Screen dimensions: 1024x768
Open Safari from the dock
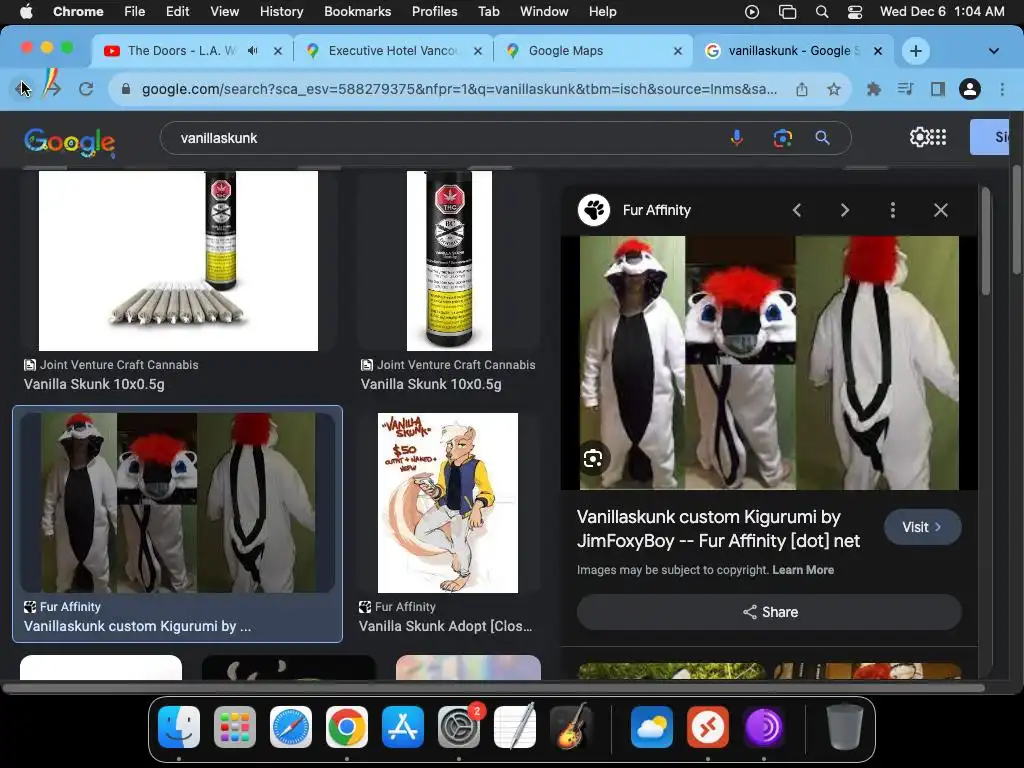point(291,726)
